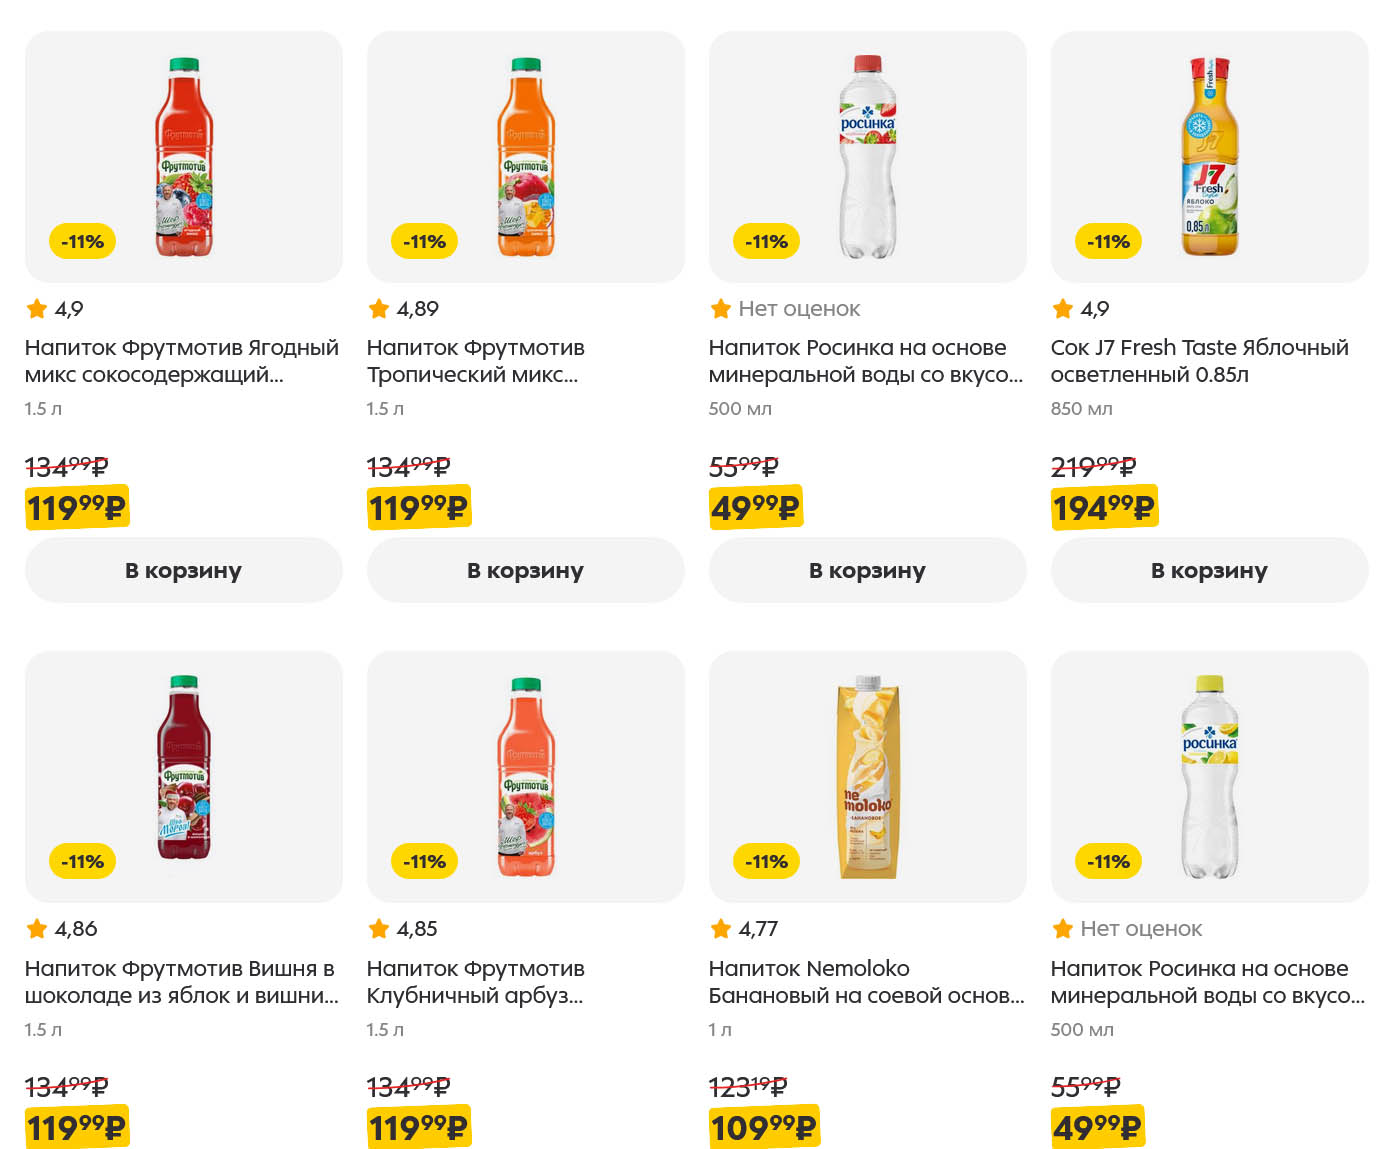Open Фрутмотив Тропический микс bottle image
The height and width of the screenshot is (1149, 1395).
click(x=526, y=157)
